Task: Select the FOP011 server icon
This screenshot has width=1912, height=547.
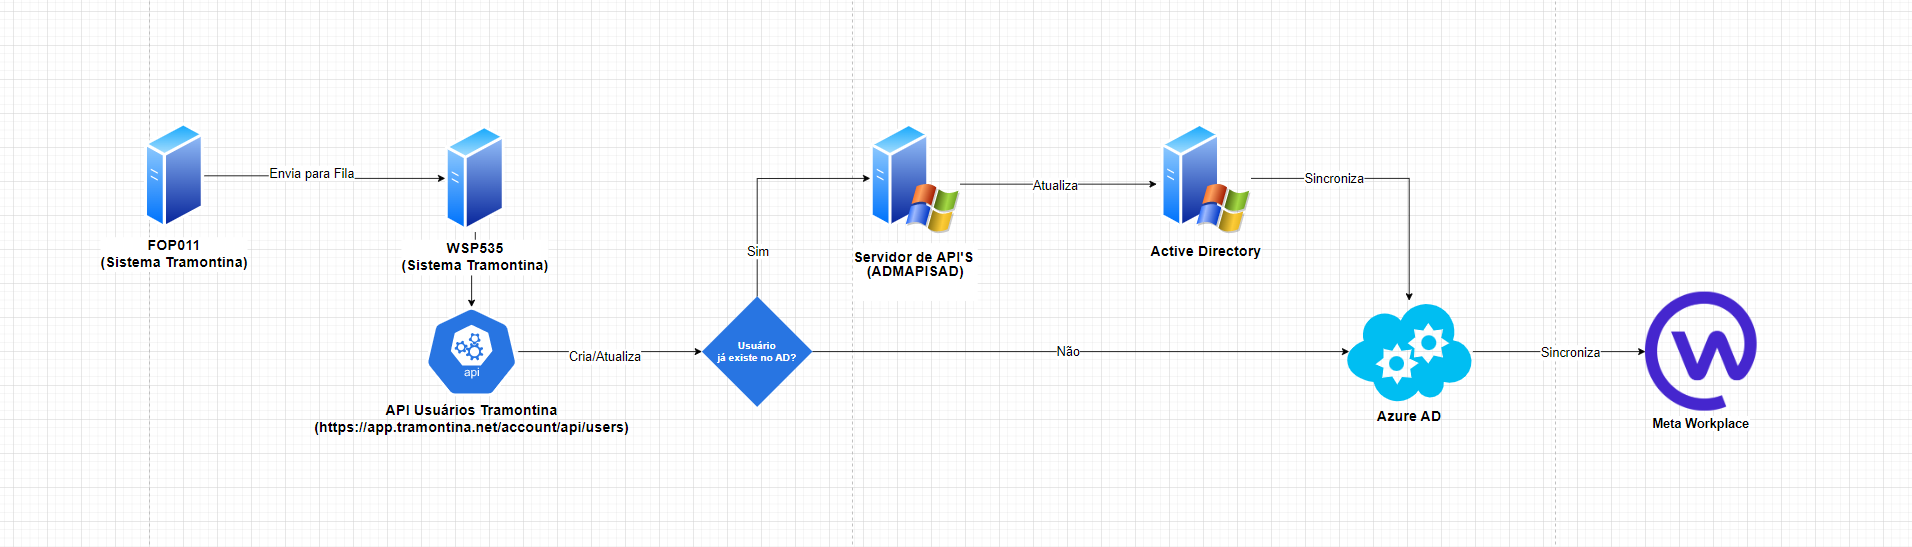Action: pos(174,175)
